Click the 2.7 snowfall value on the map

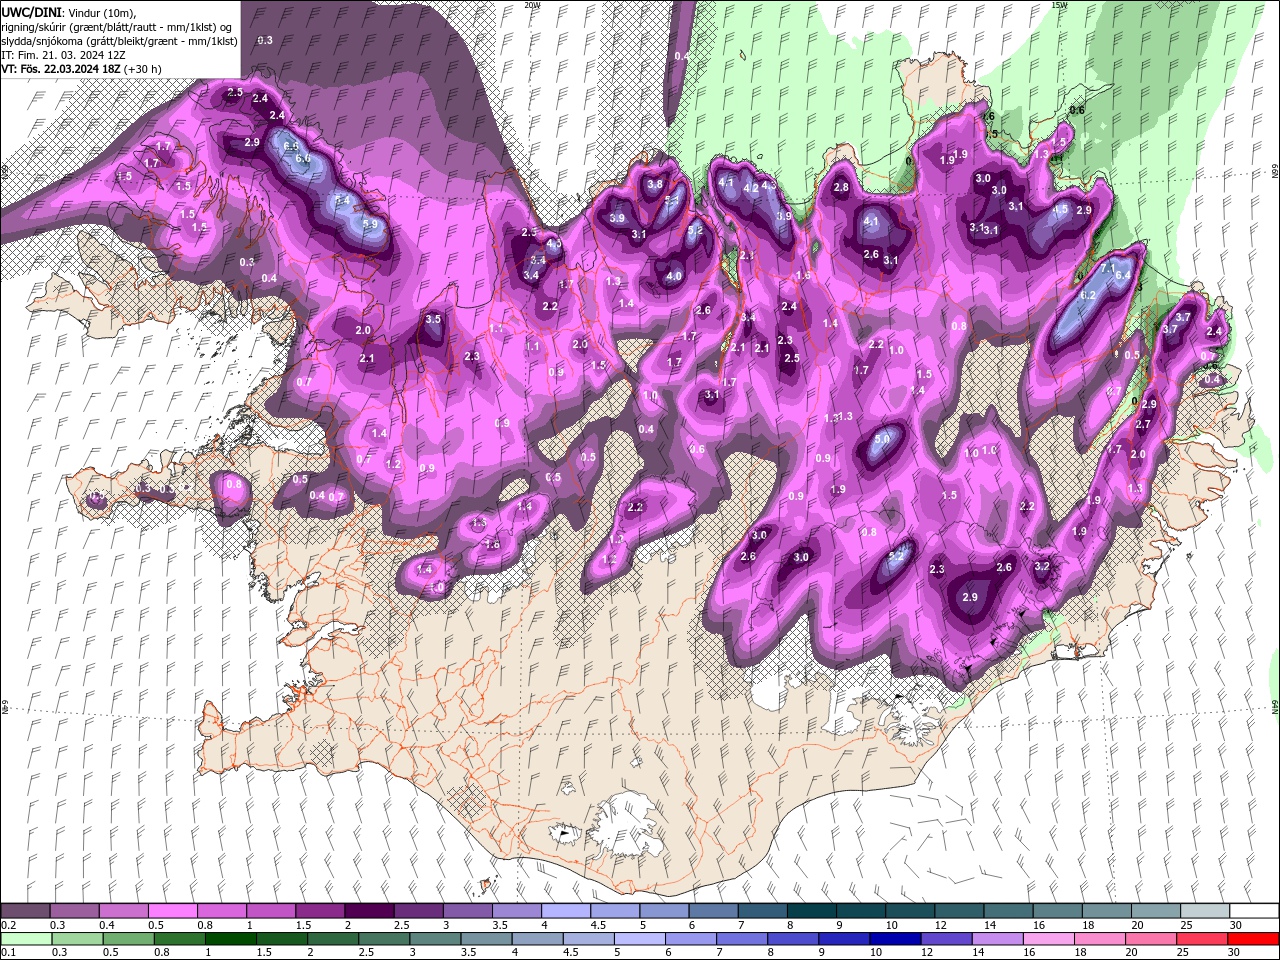click(1144, 424)
